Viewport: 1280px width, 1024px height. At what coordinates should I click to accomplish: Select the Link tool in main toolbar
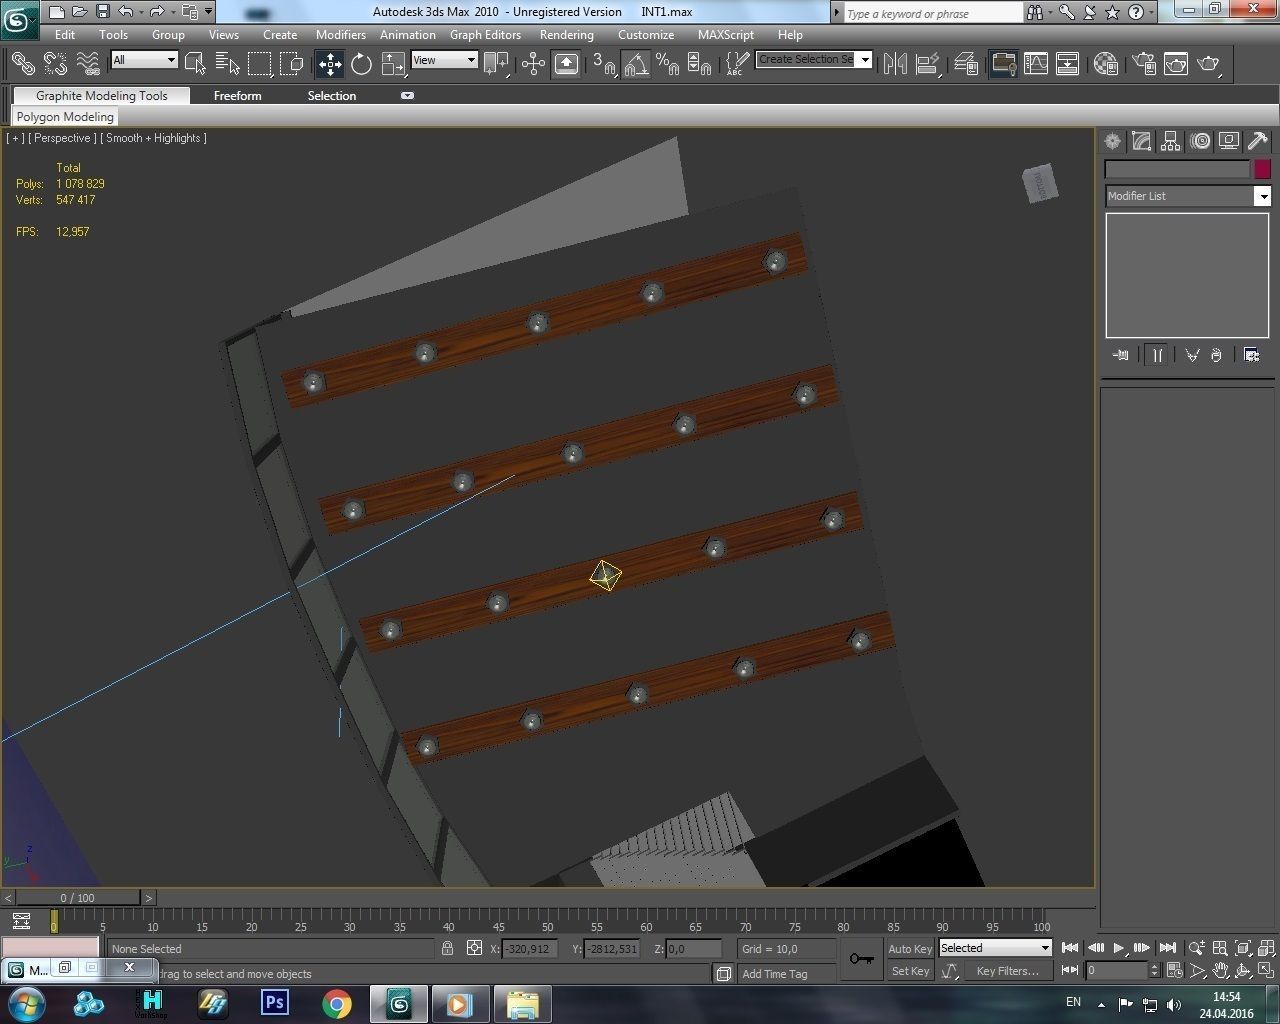pos(23,64)
